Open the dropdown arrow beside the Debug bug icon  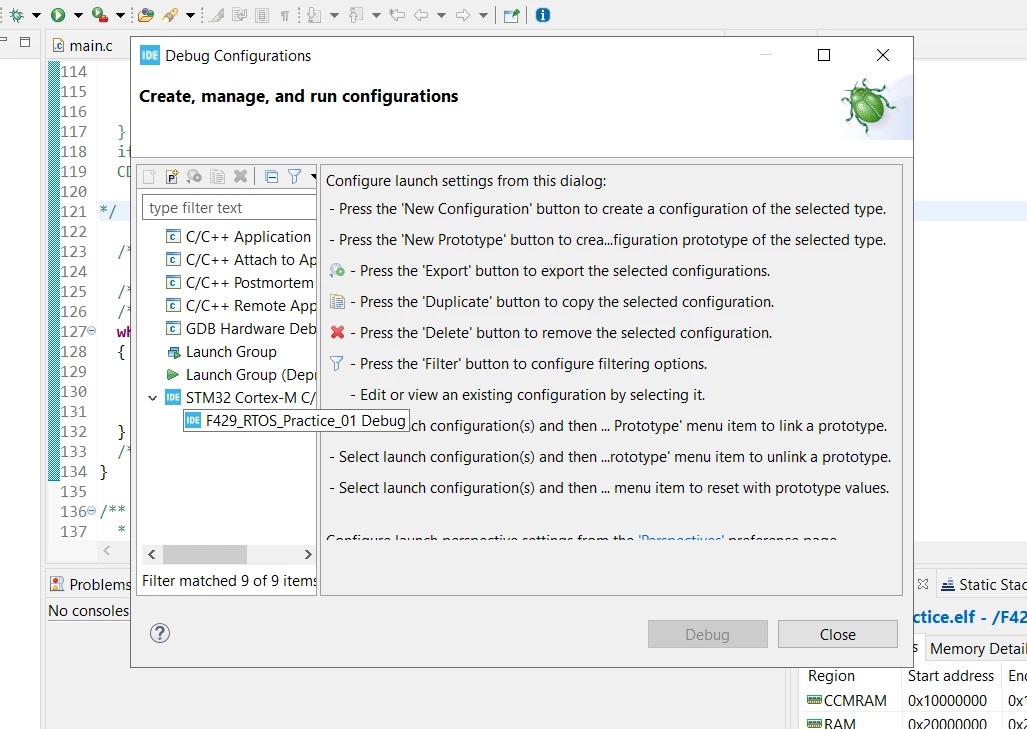(x=36, y=15)
